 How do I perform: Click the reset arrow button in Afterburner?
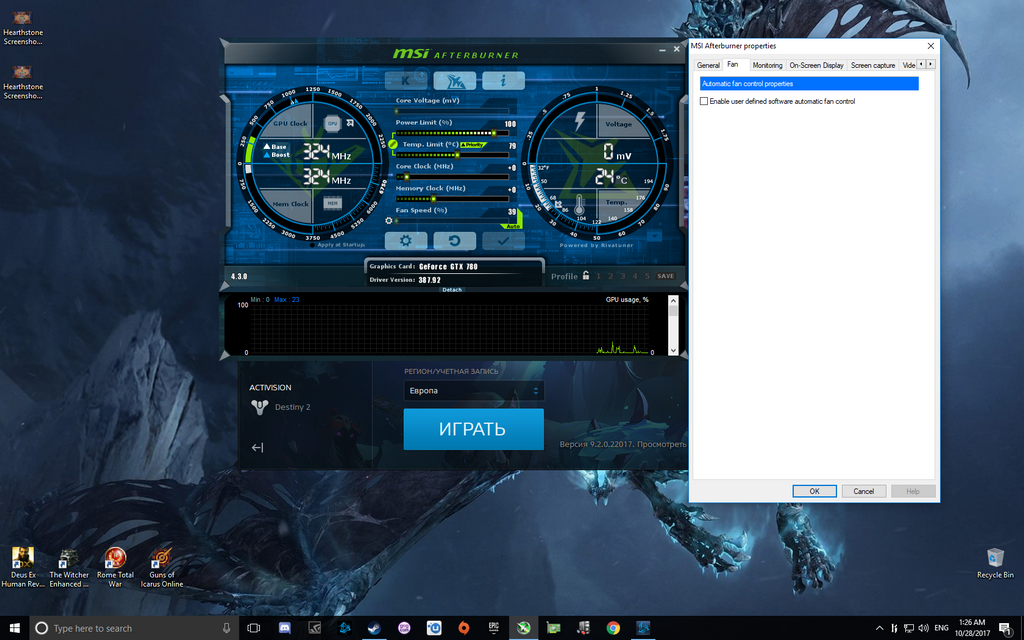coord(455,240)
